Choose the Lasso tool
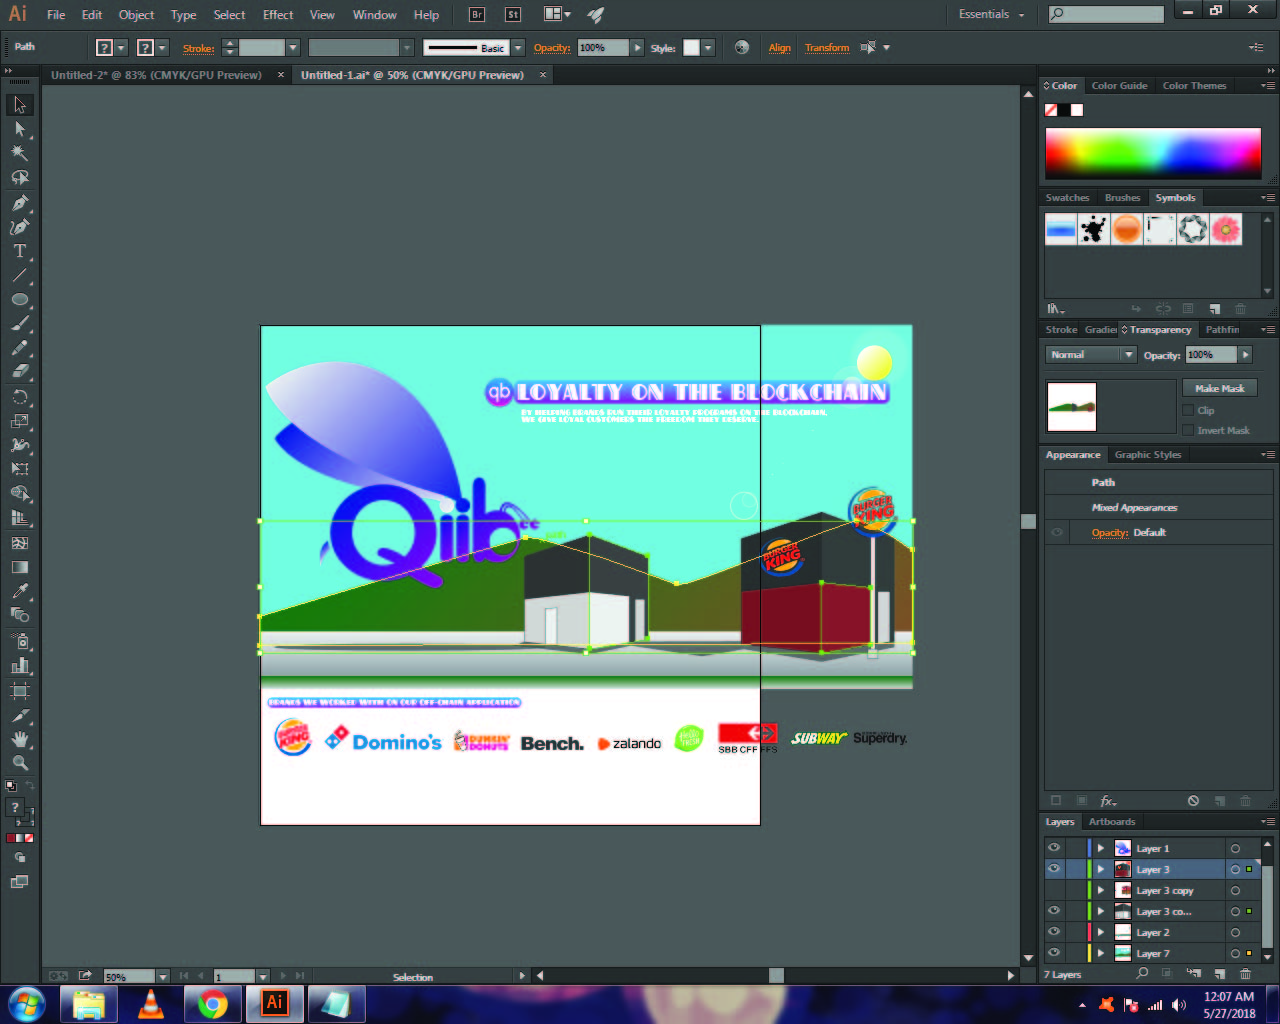Screen dimensions: 1280x1024 20,178
